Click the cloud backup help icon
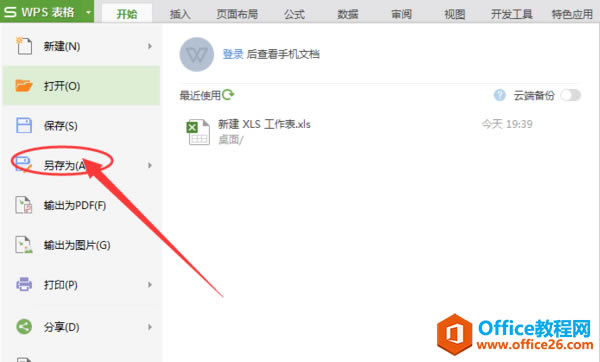 (499, 95)
